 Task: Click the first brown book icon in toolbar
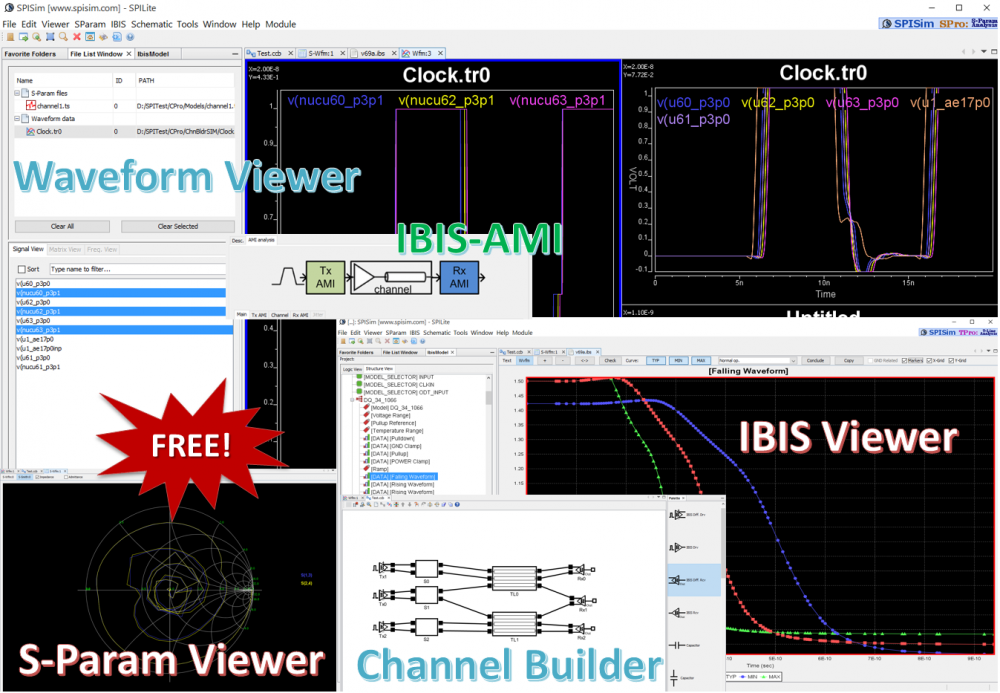pos(9,37)
